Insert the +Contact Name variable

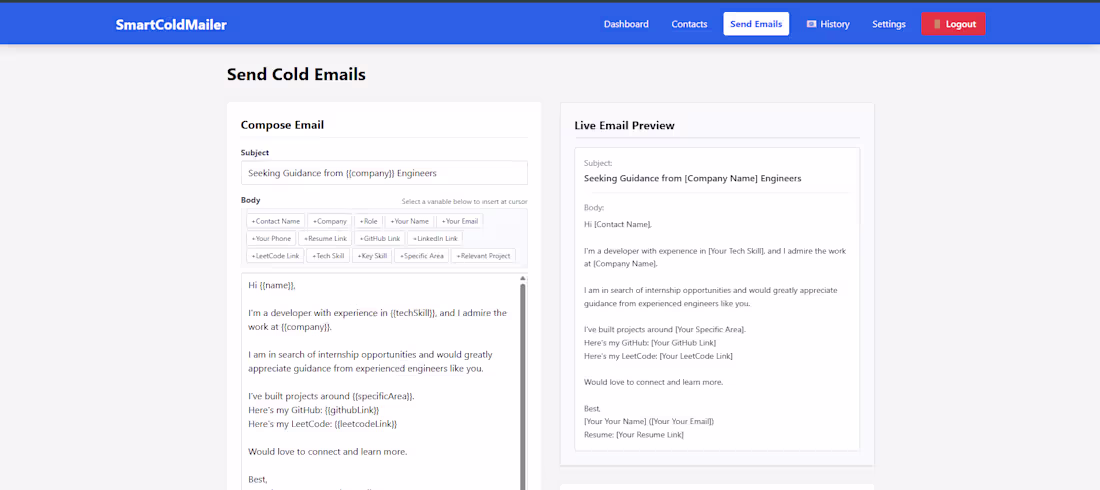click(x=276, y=221)
